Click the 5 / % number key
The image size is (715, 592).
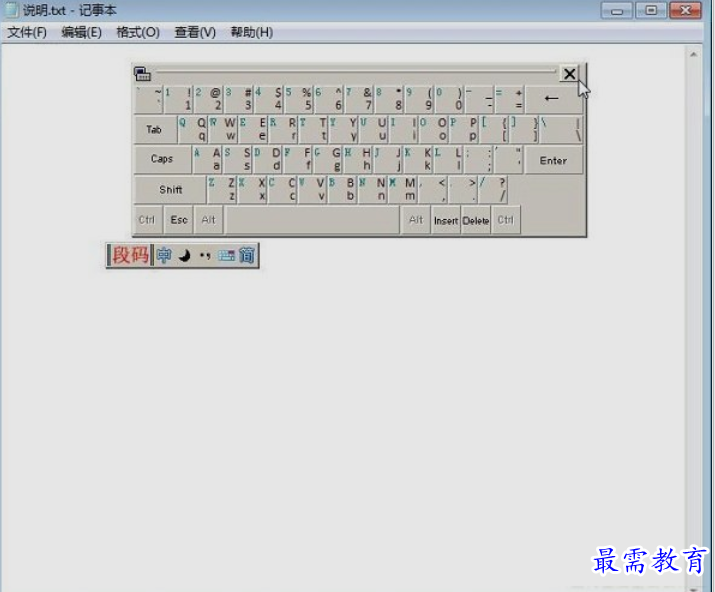299,99
